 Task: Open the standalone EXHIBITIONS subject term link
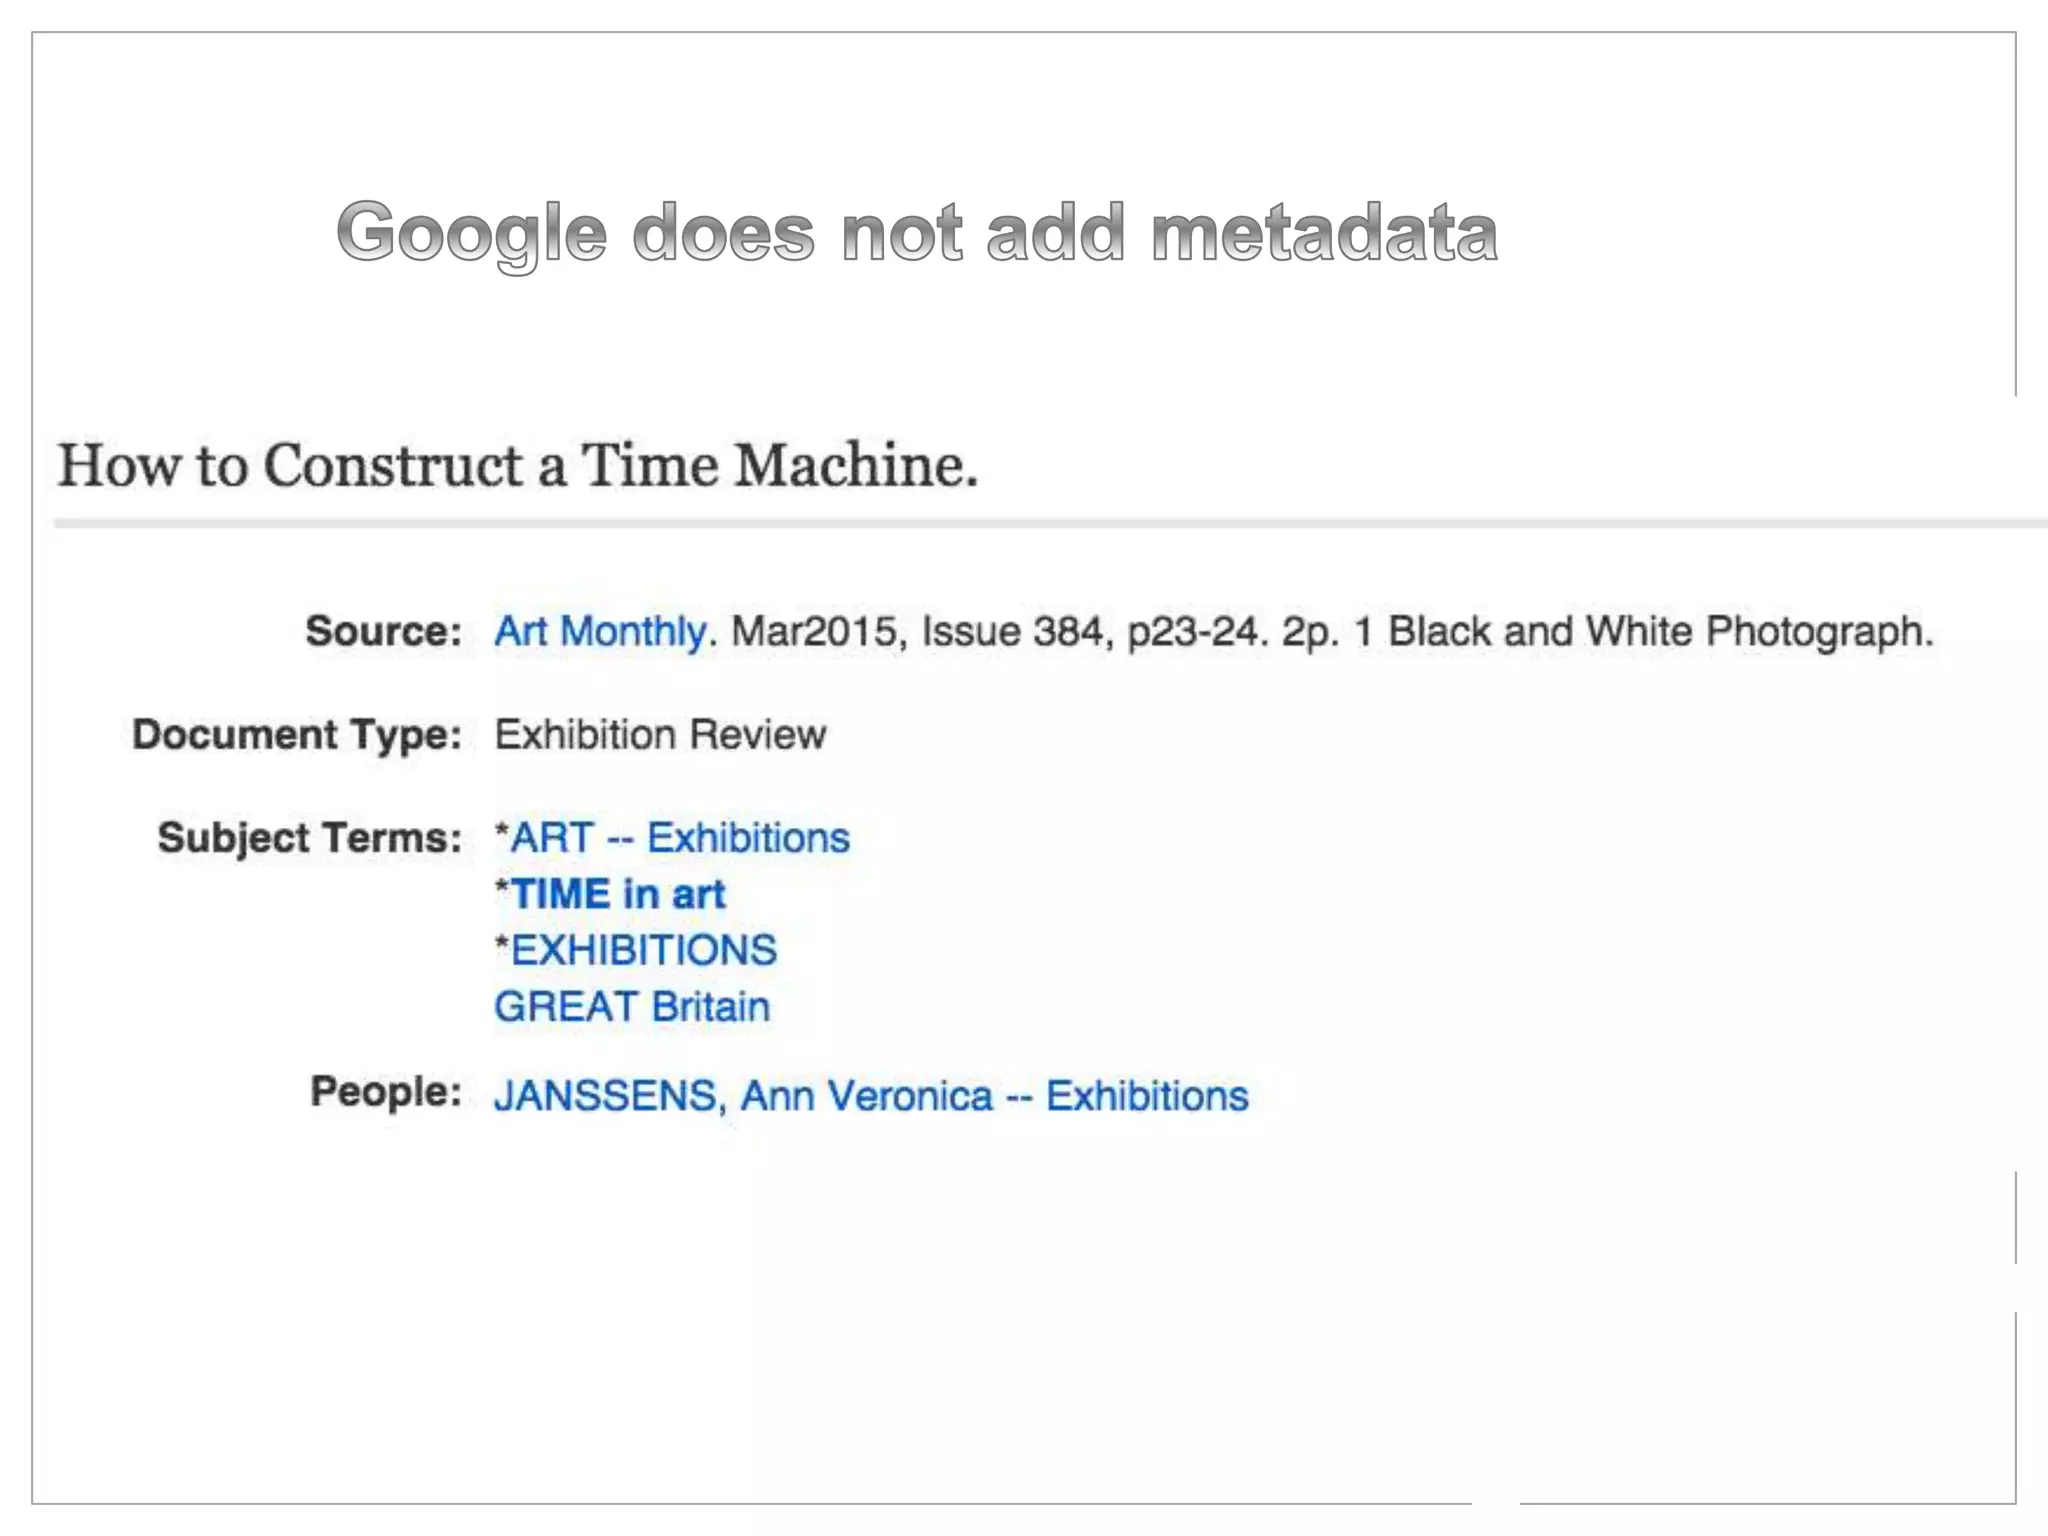pos(643,950)
